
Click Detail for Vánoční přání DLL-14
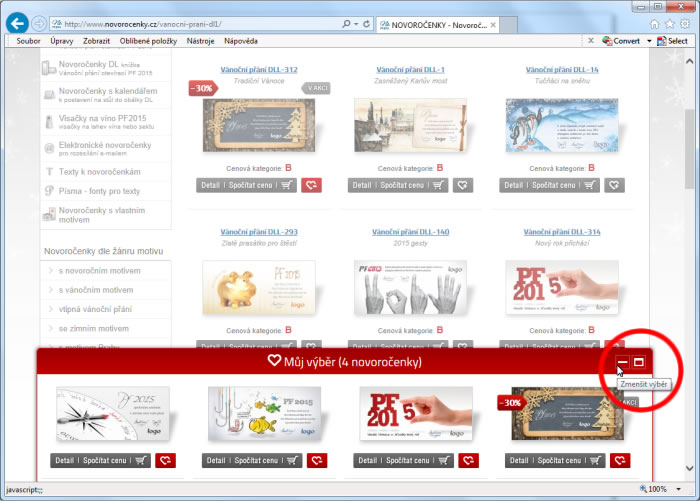(513, 185)
